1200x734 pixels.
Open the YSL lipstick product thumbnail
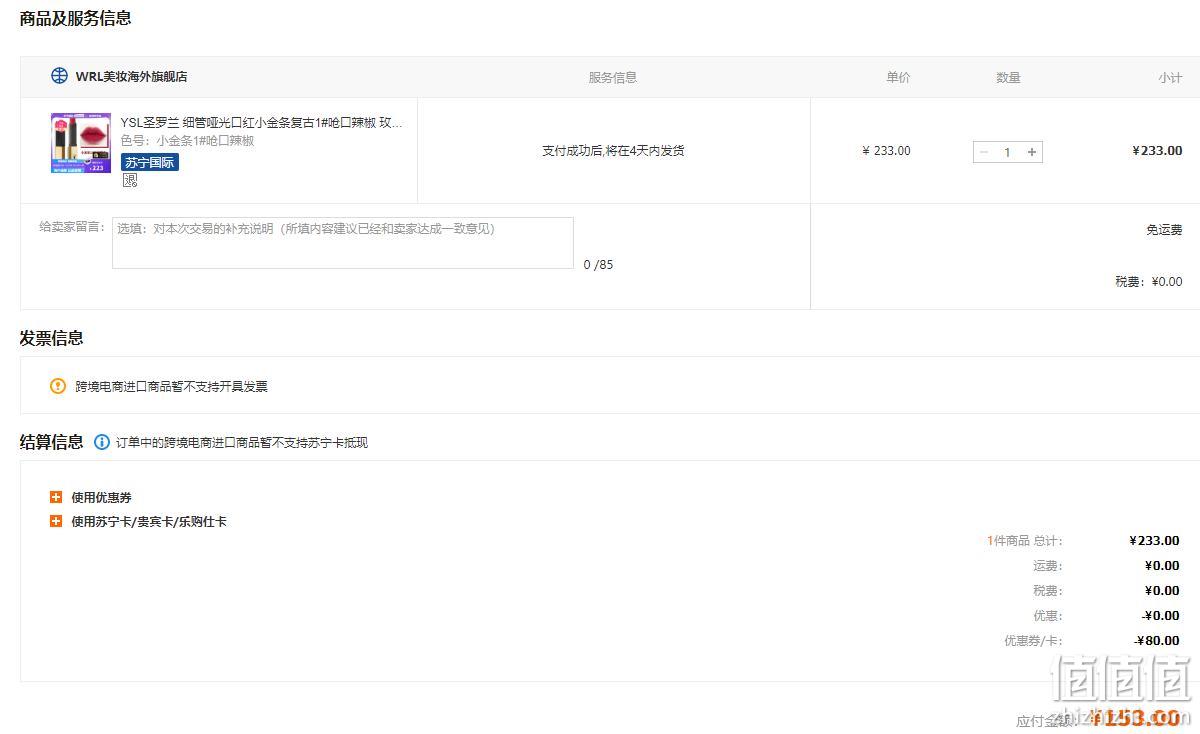(81, 143)
